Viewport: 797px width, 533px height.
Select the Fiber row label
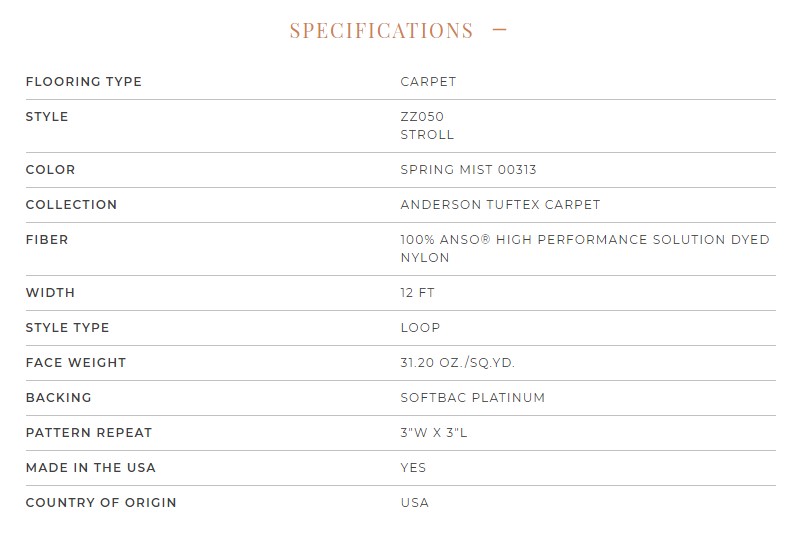47,240
